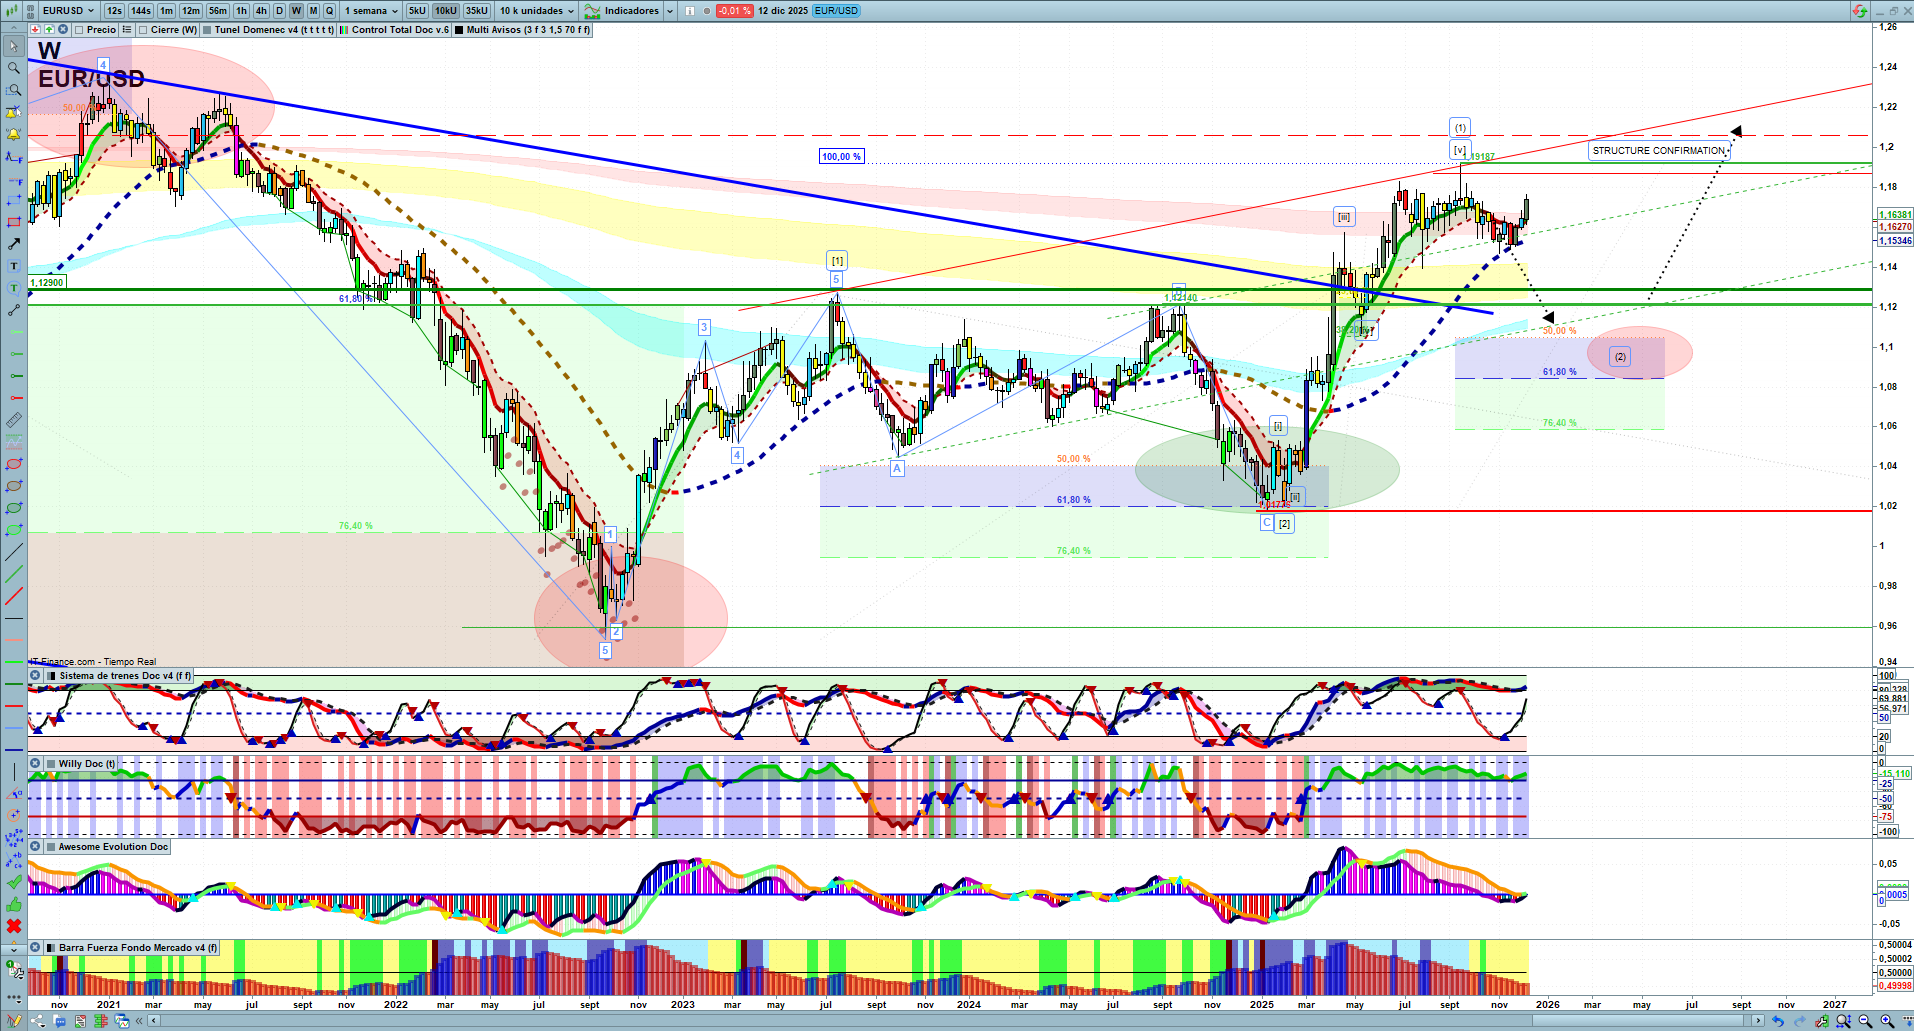Screen dimensions: 1914x1031
Task: Select the magnifier zoom tool in the left toolbar
Action: point(14,68)
